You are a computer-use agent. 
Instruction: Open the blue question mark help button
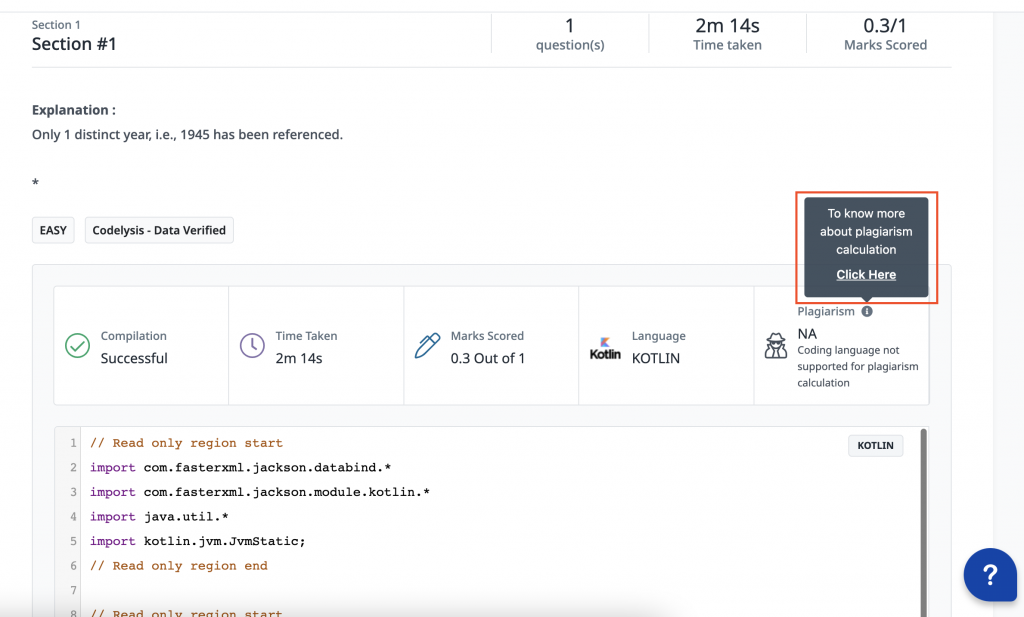990,575
